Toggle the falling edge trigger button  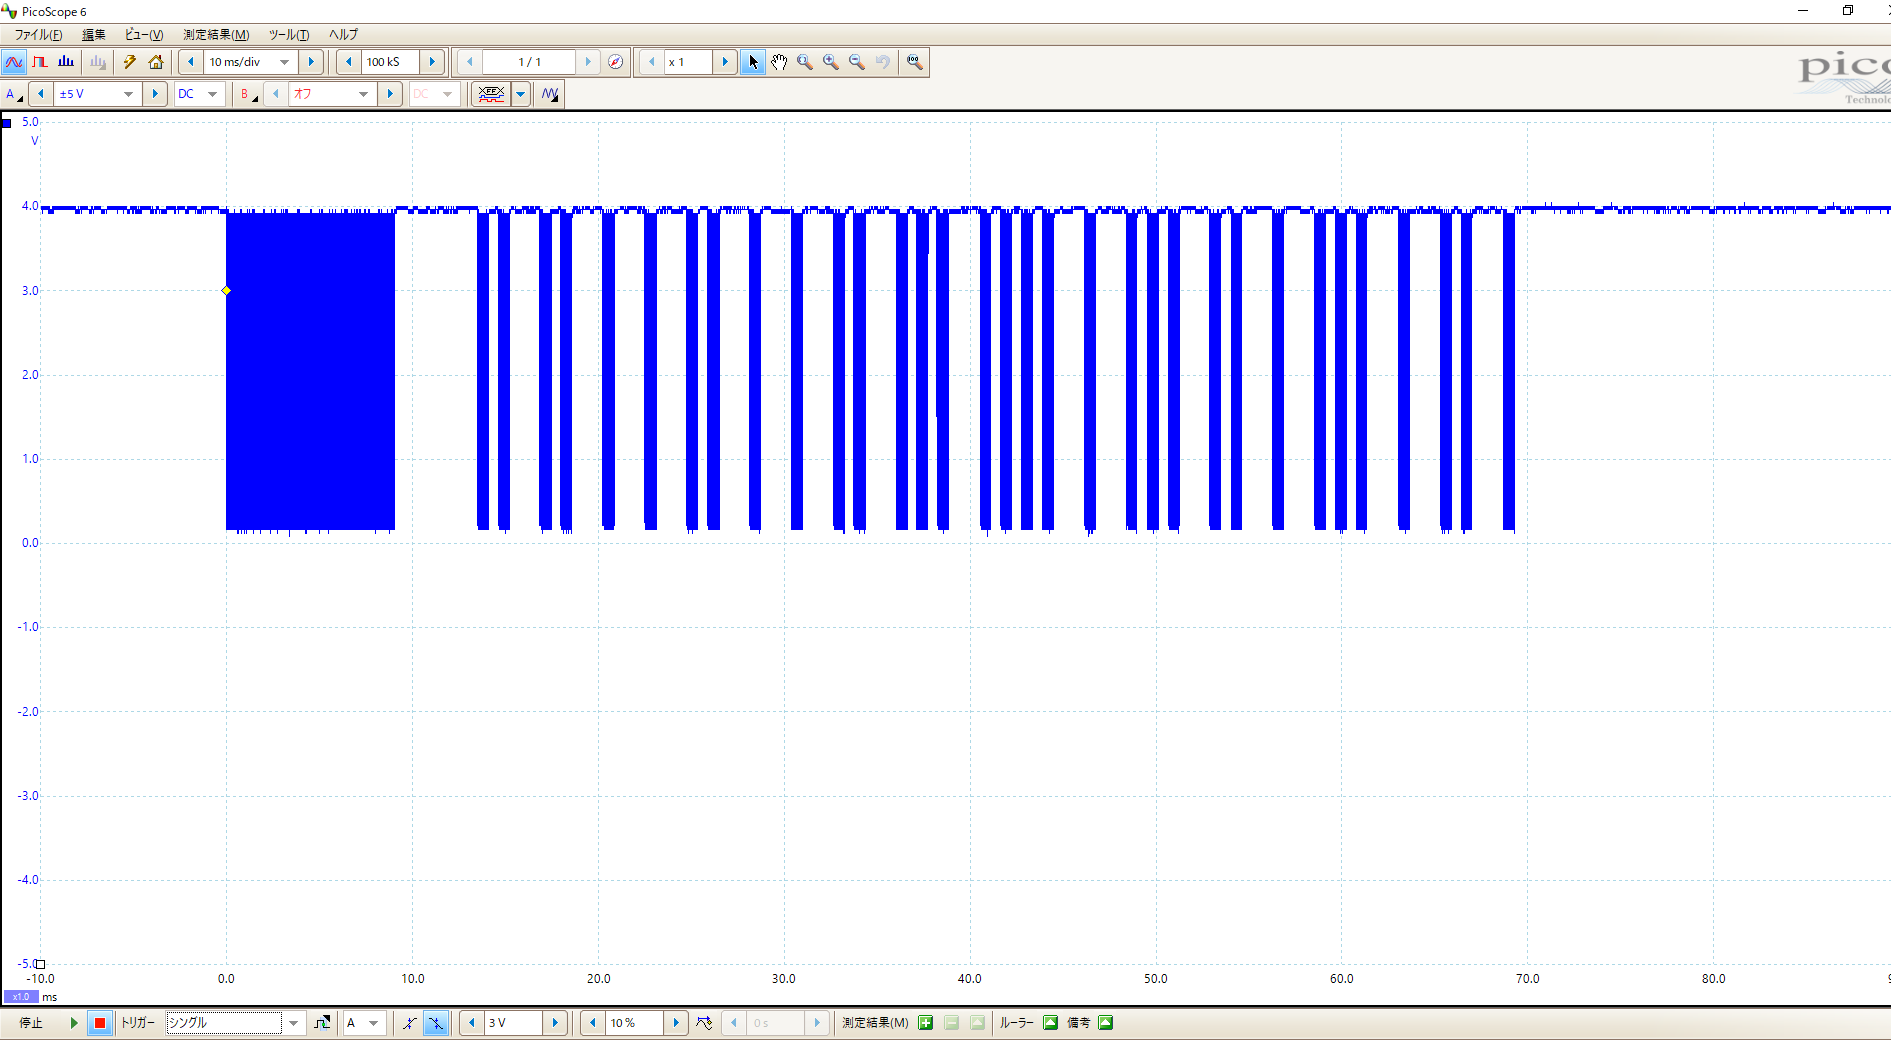pyautogui.click(x=436, y=1023)
